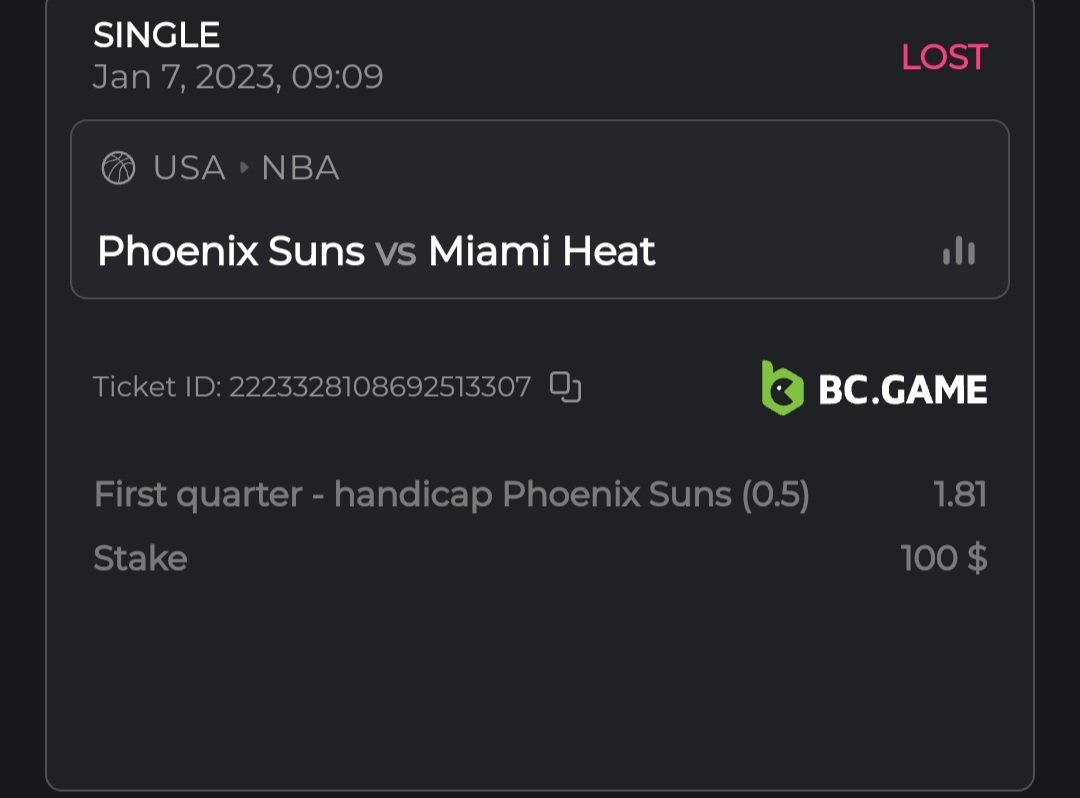Screen dimensions: 1080x798
Task: Select the Jan 7, 2023 date text
Action: click(x=237, y=77)
